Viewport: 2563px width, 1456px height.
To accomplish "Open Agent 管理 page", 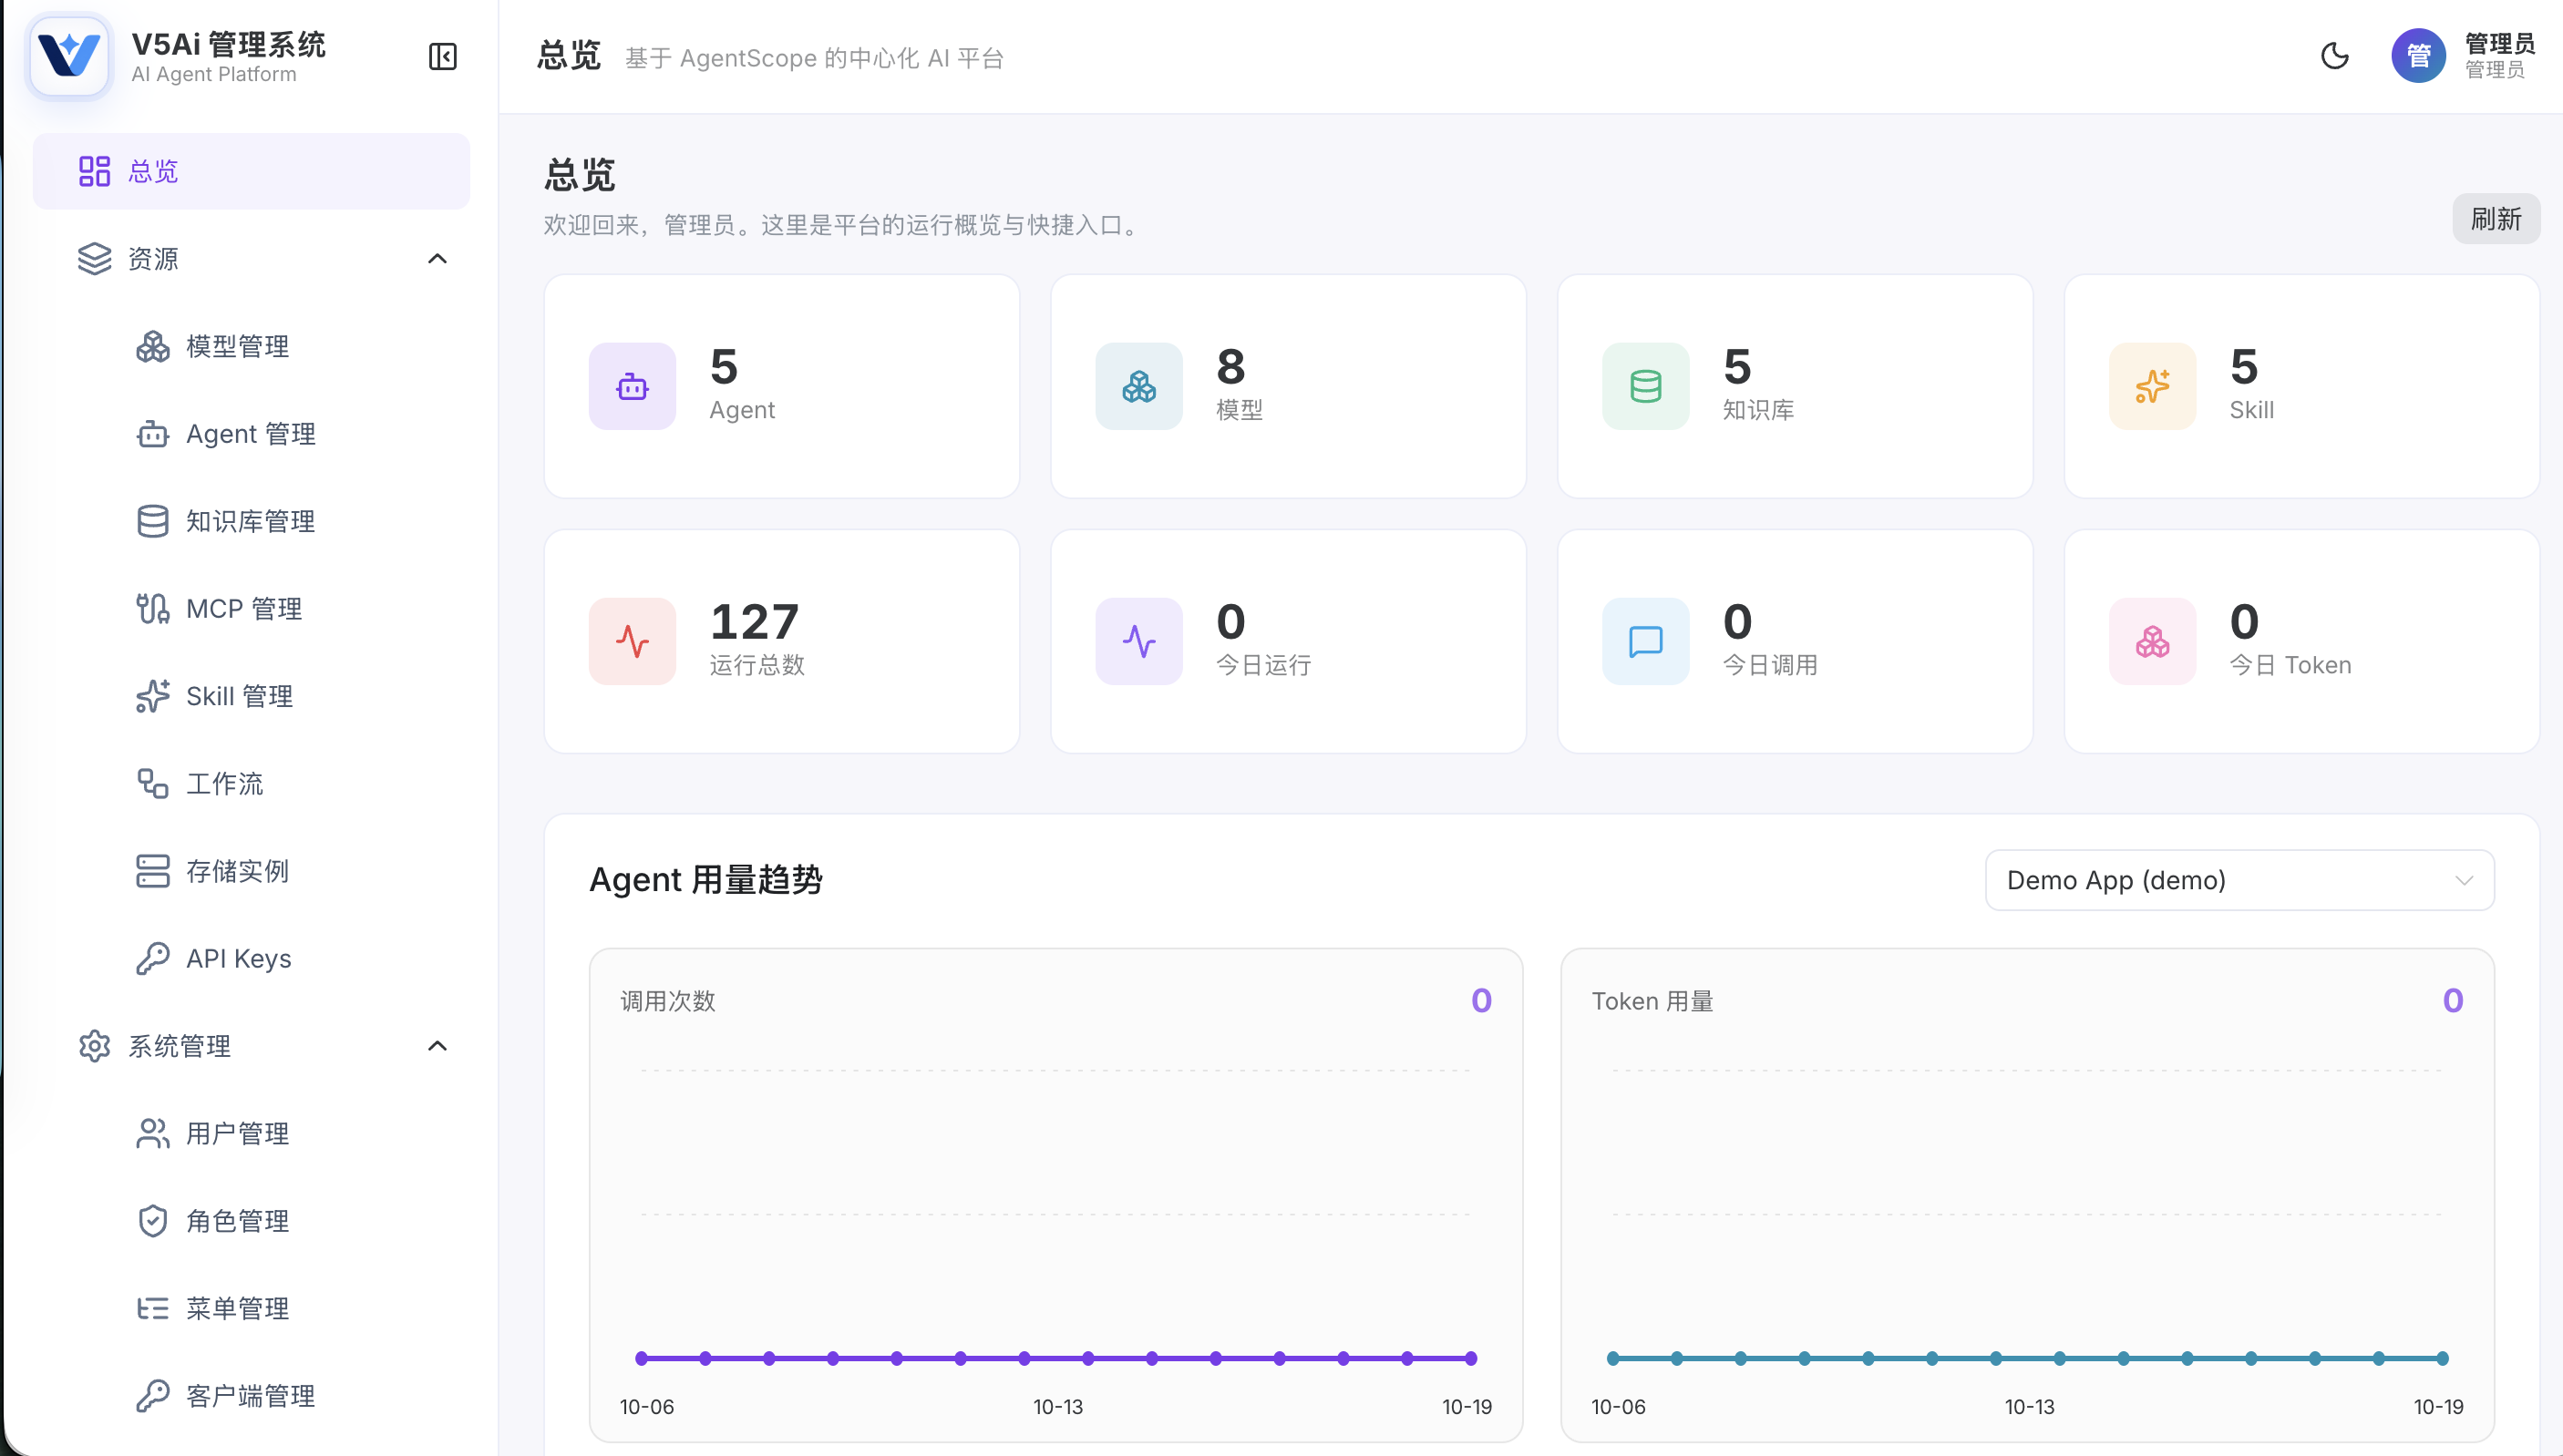I will 250,434.
